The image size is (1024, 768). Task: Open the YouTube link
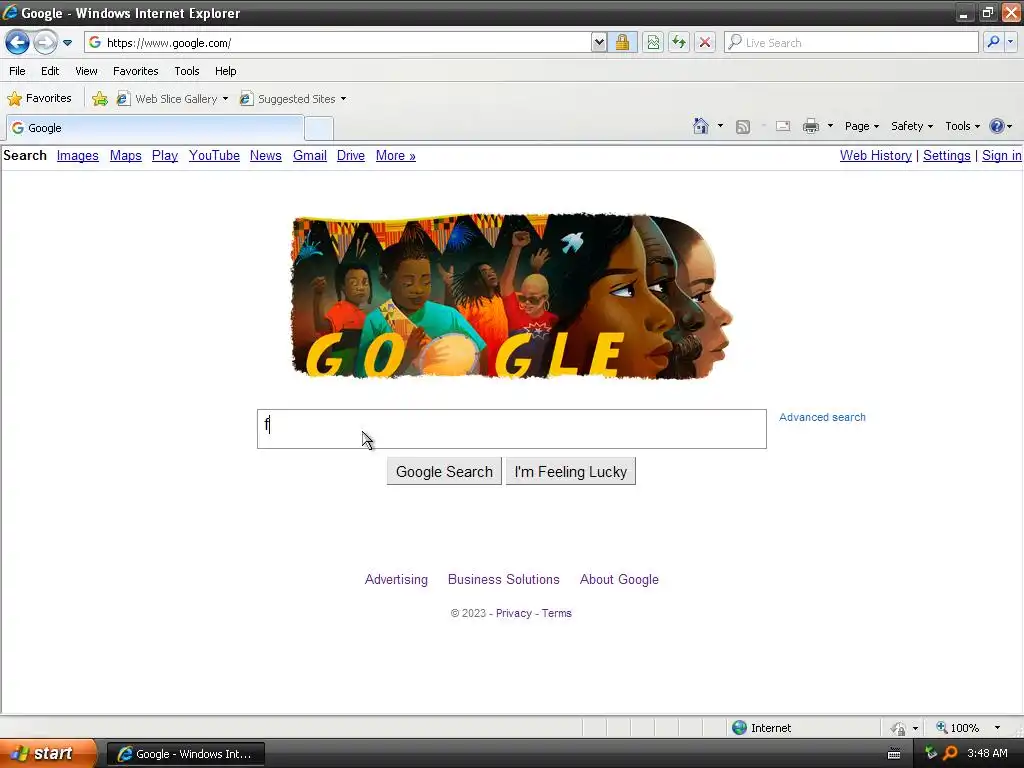pos(214,155)
